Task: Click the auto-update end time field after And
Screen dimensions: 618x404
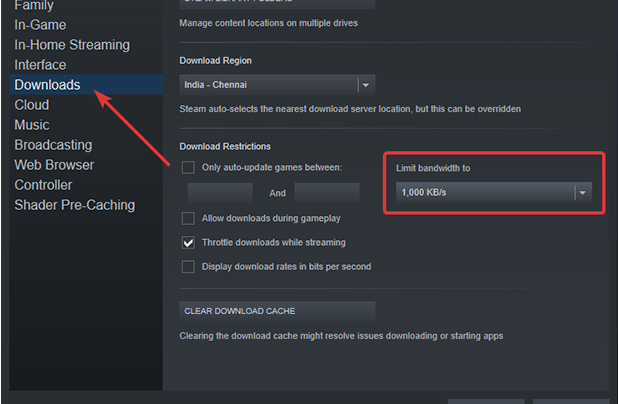Action: 327,193
